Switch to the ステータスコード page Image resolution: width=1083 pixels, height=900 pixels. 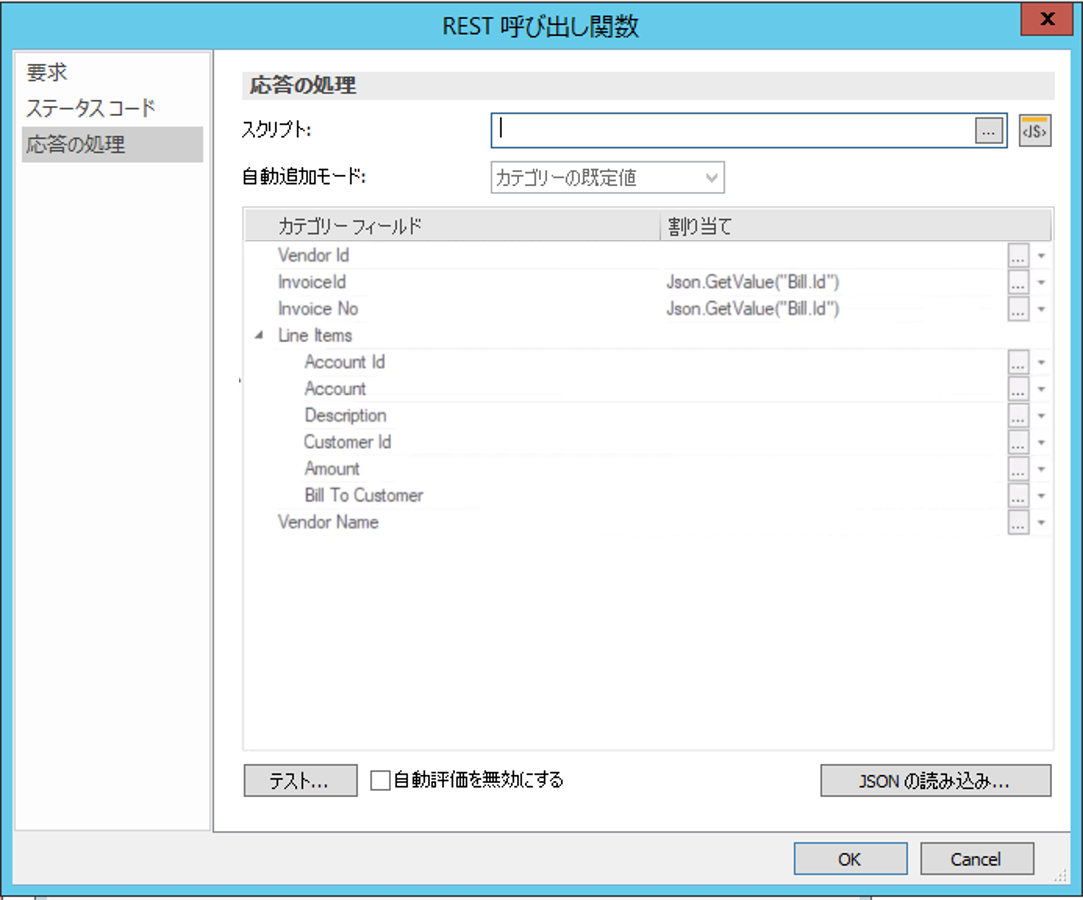point(90,108)
